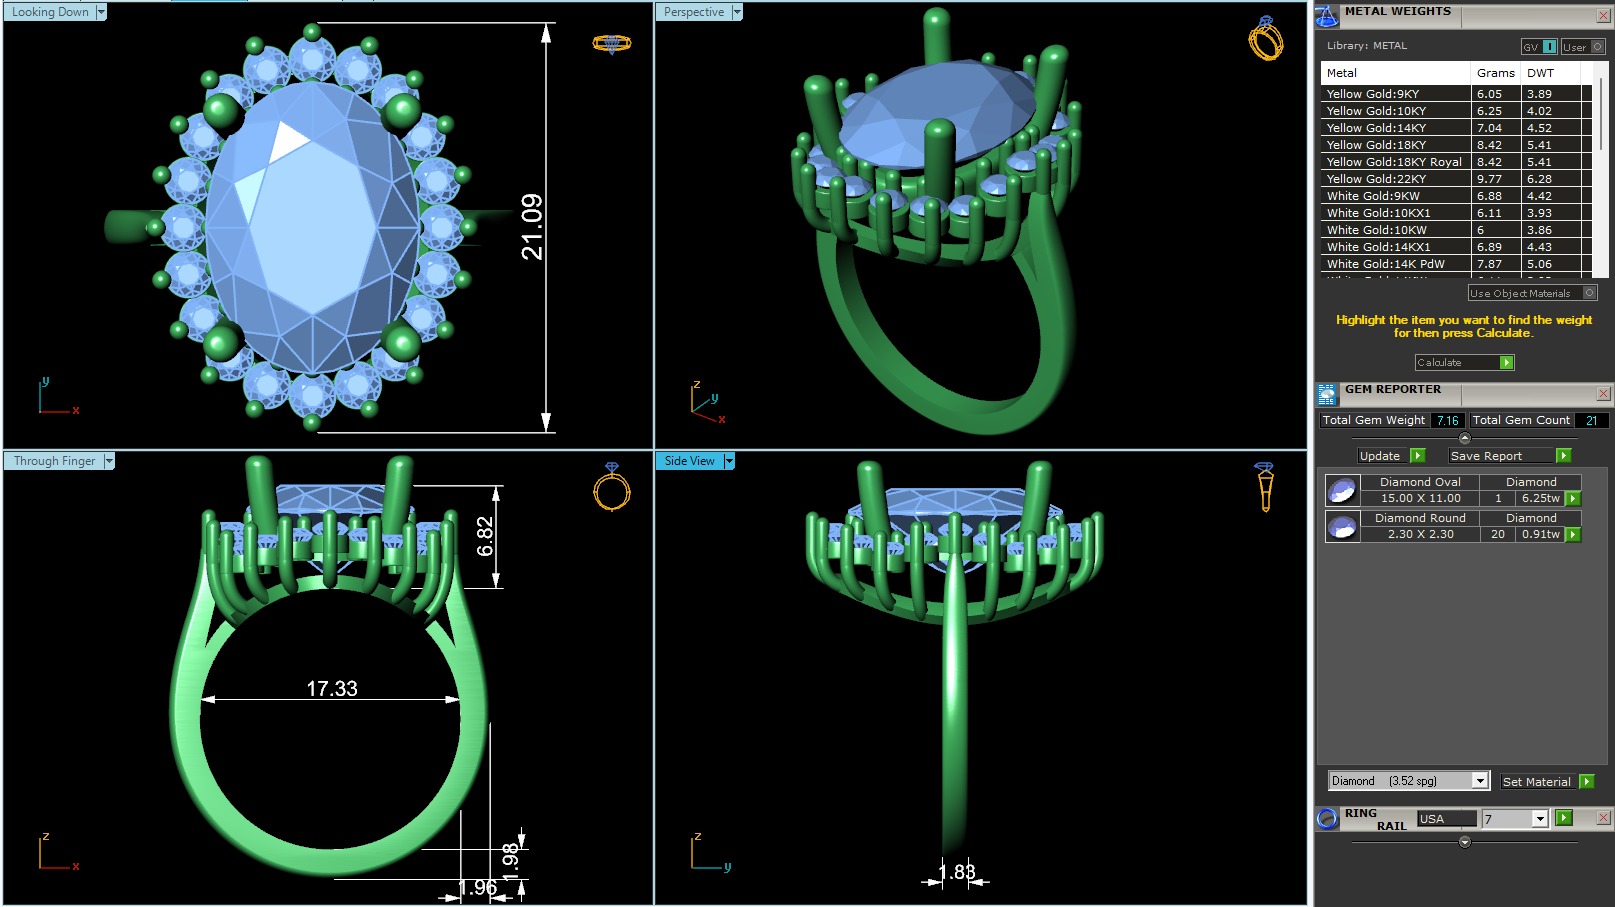Image resolution: width=1615 pixels, height=907 pixels.
Task: Click the Side View viewport ring icon
Action: click(x=1265, y=487)
